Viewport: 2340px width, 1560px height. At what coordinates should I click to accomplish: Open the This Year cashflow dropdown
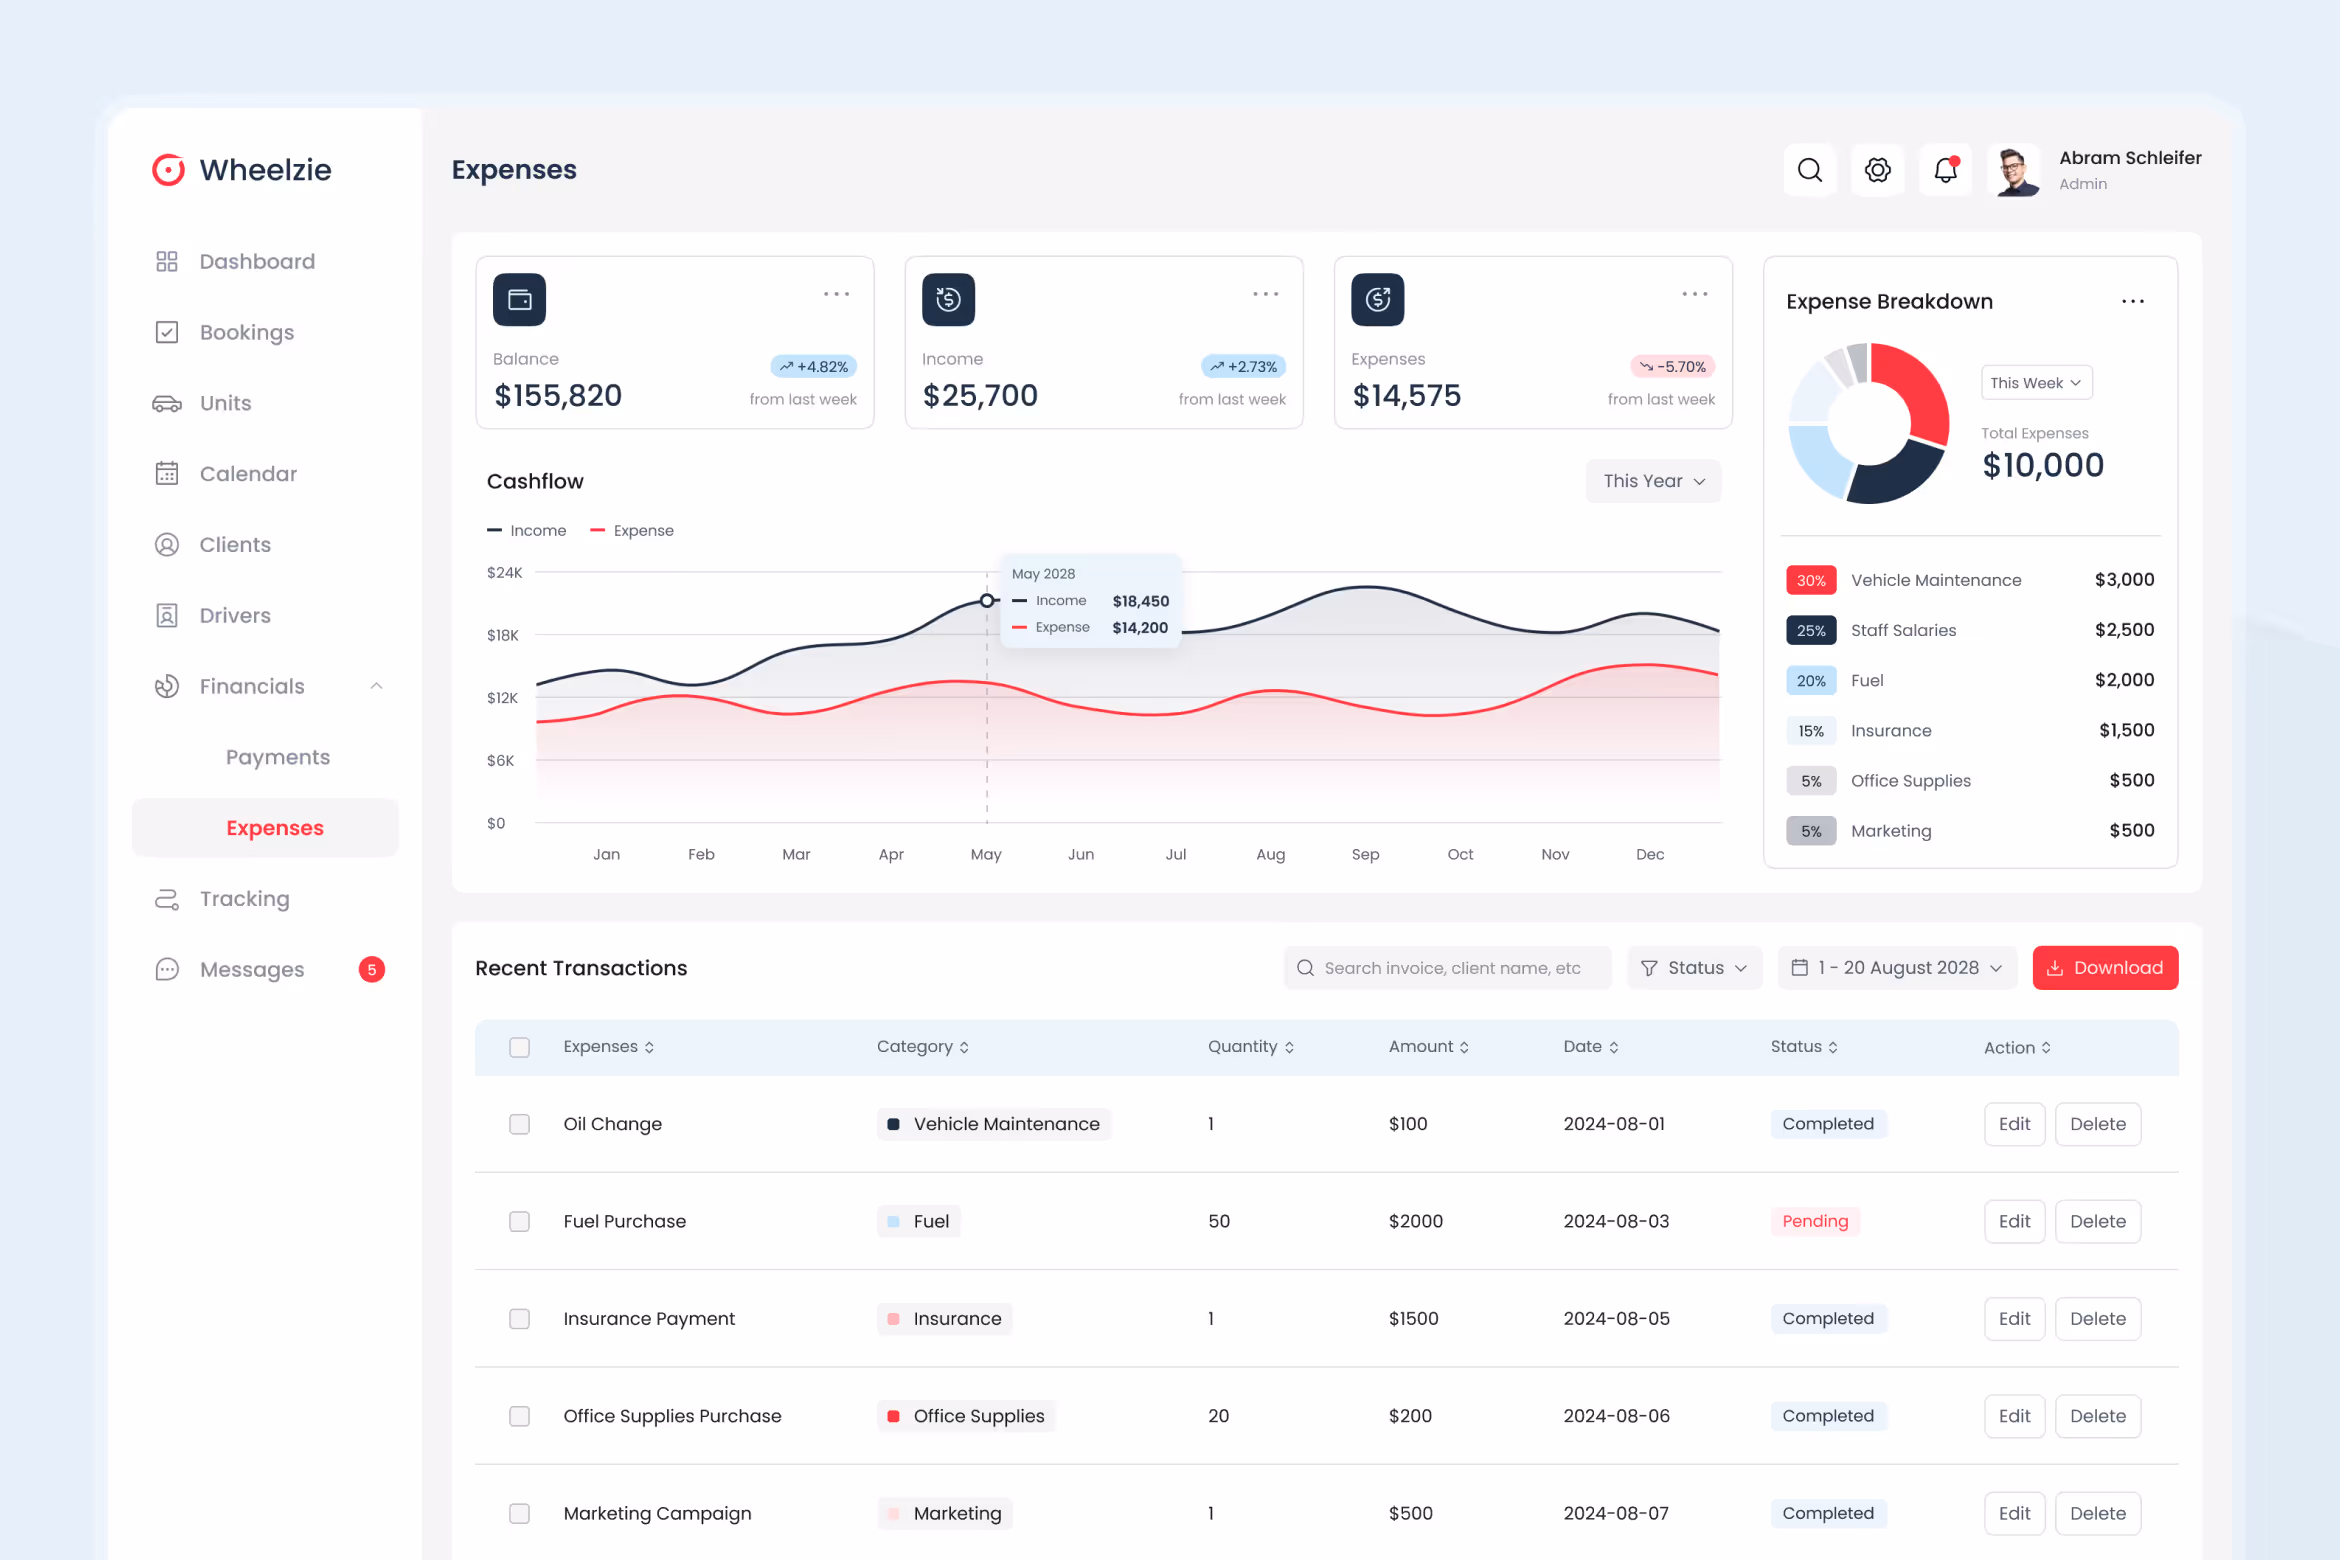point(1653,481)
